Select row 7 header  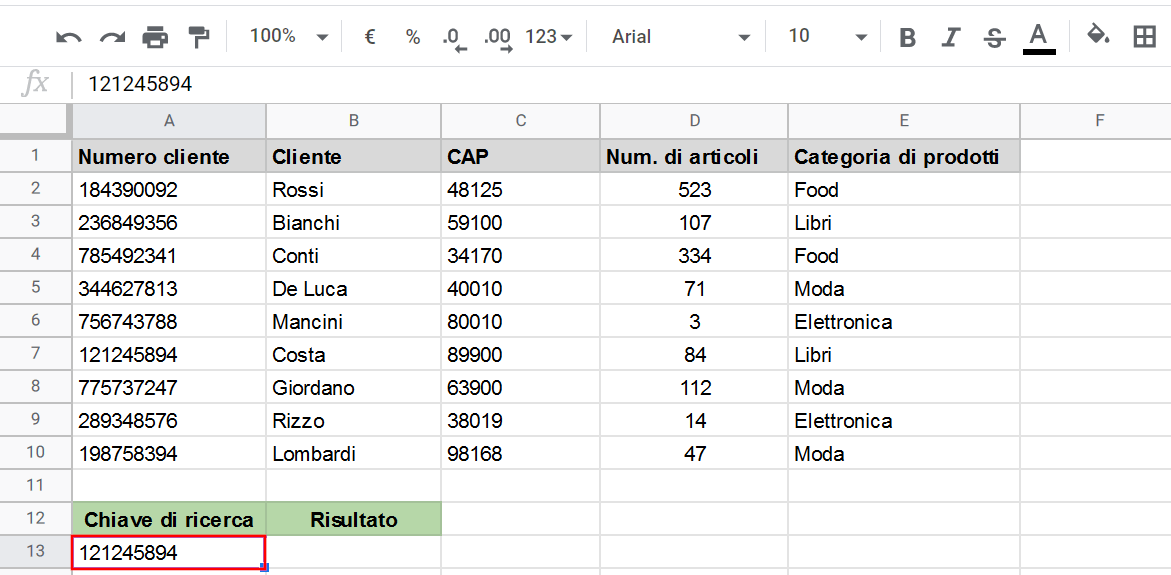(35, 354)
